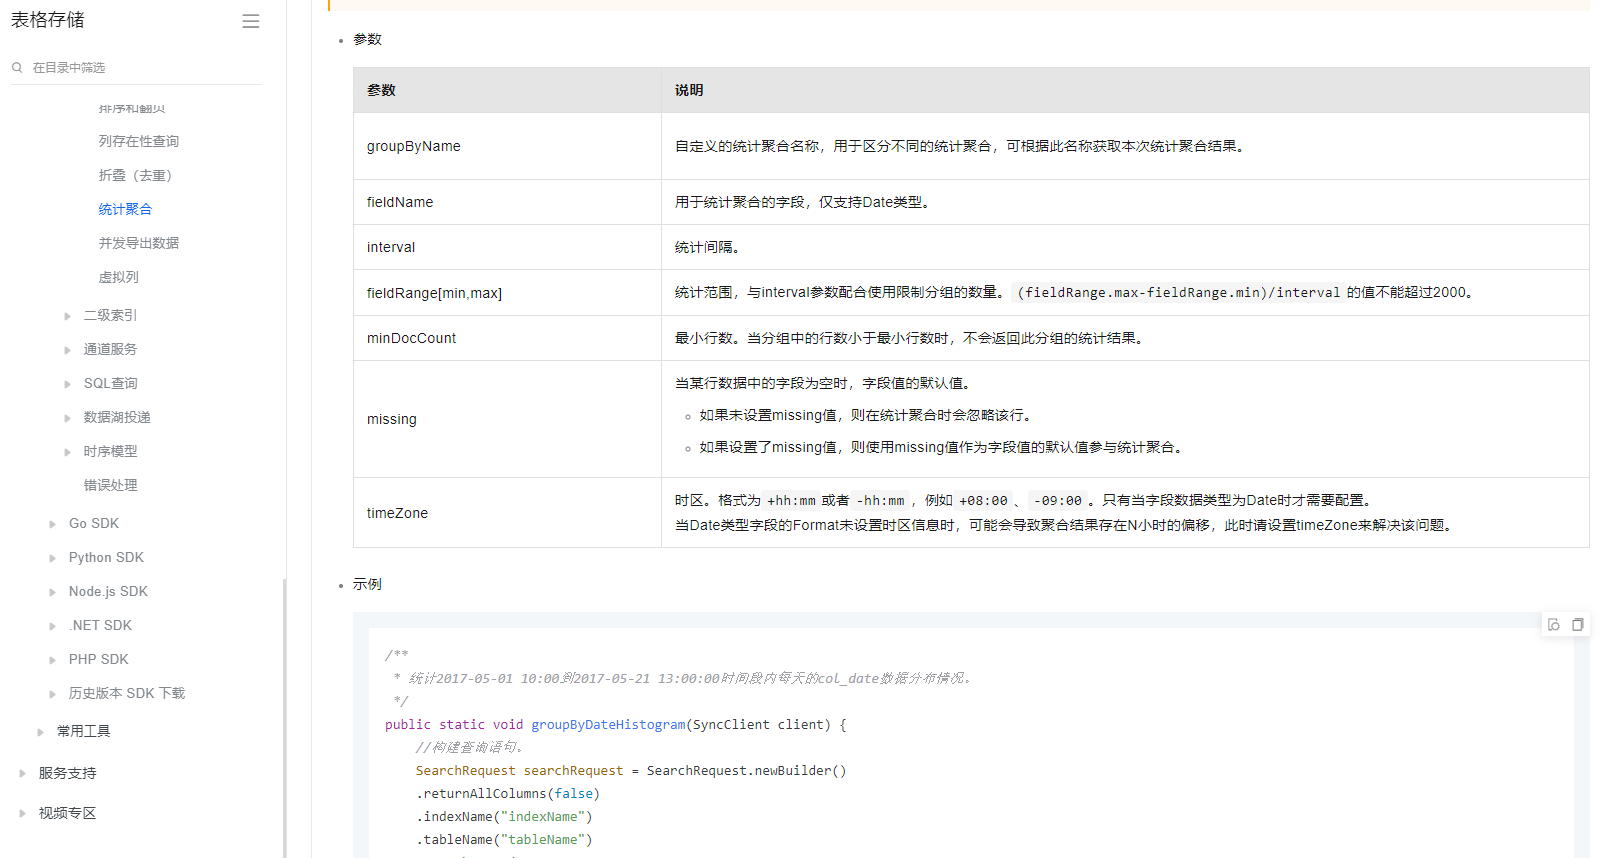Click the 参数 table column header
1606x858 pixels.
[507, 90]
